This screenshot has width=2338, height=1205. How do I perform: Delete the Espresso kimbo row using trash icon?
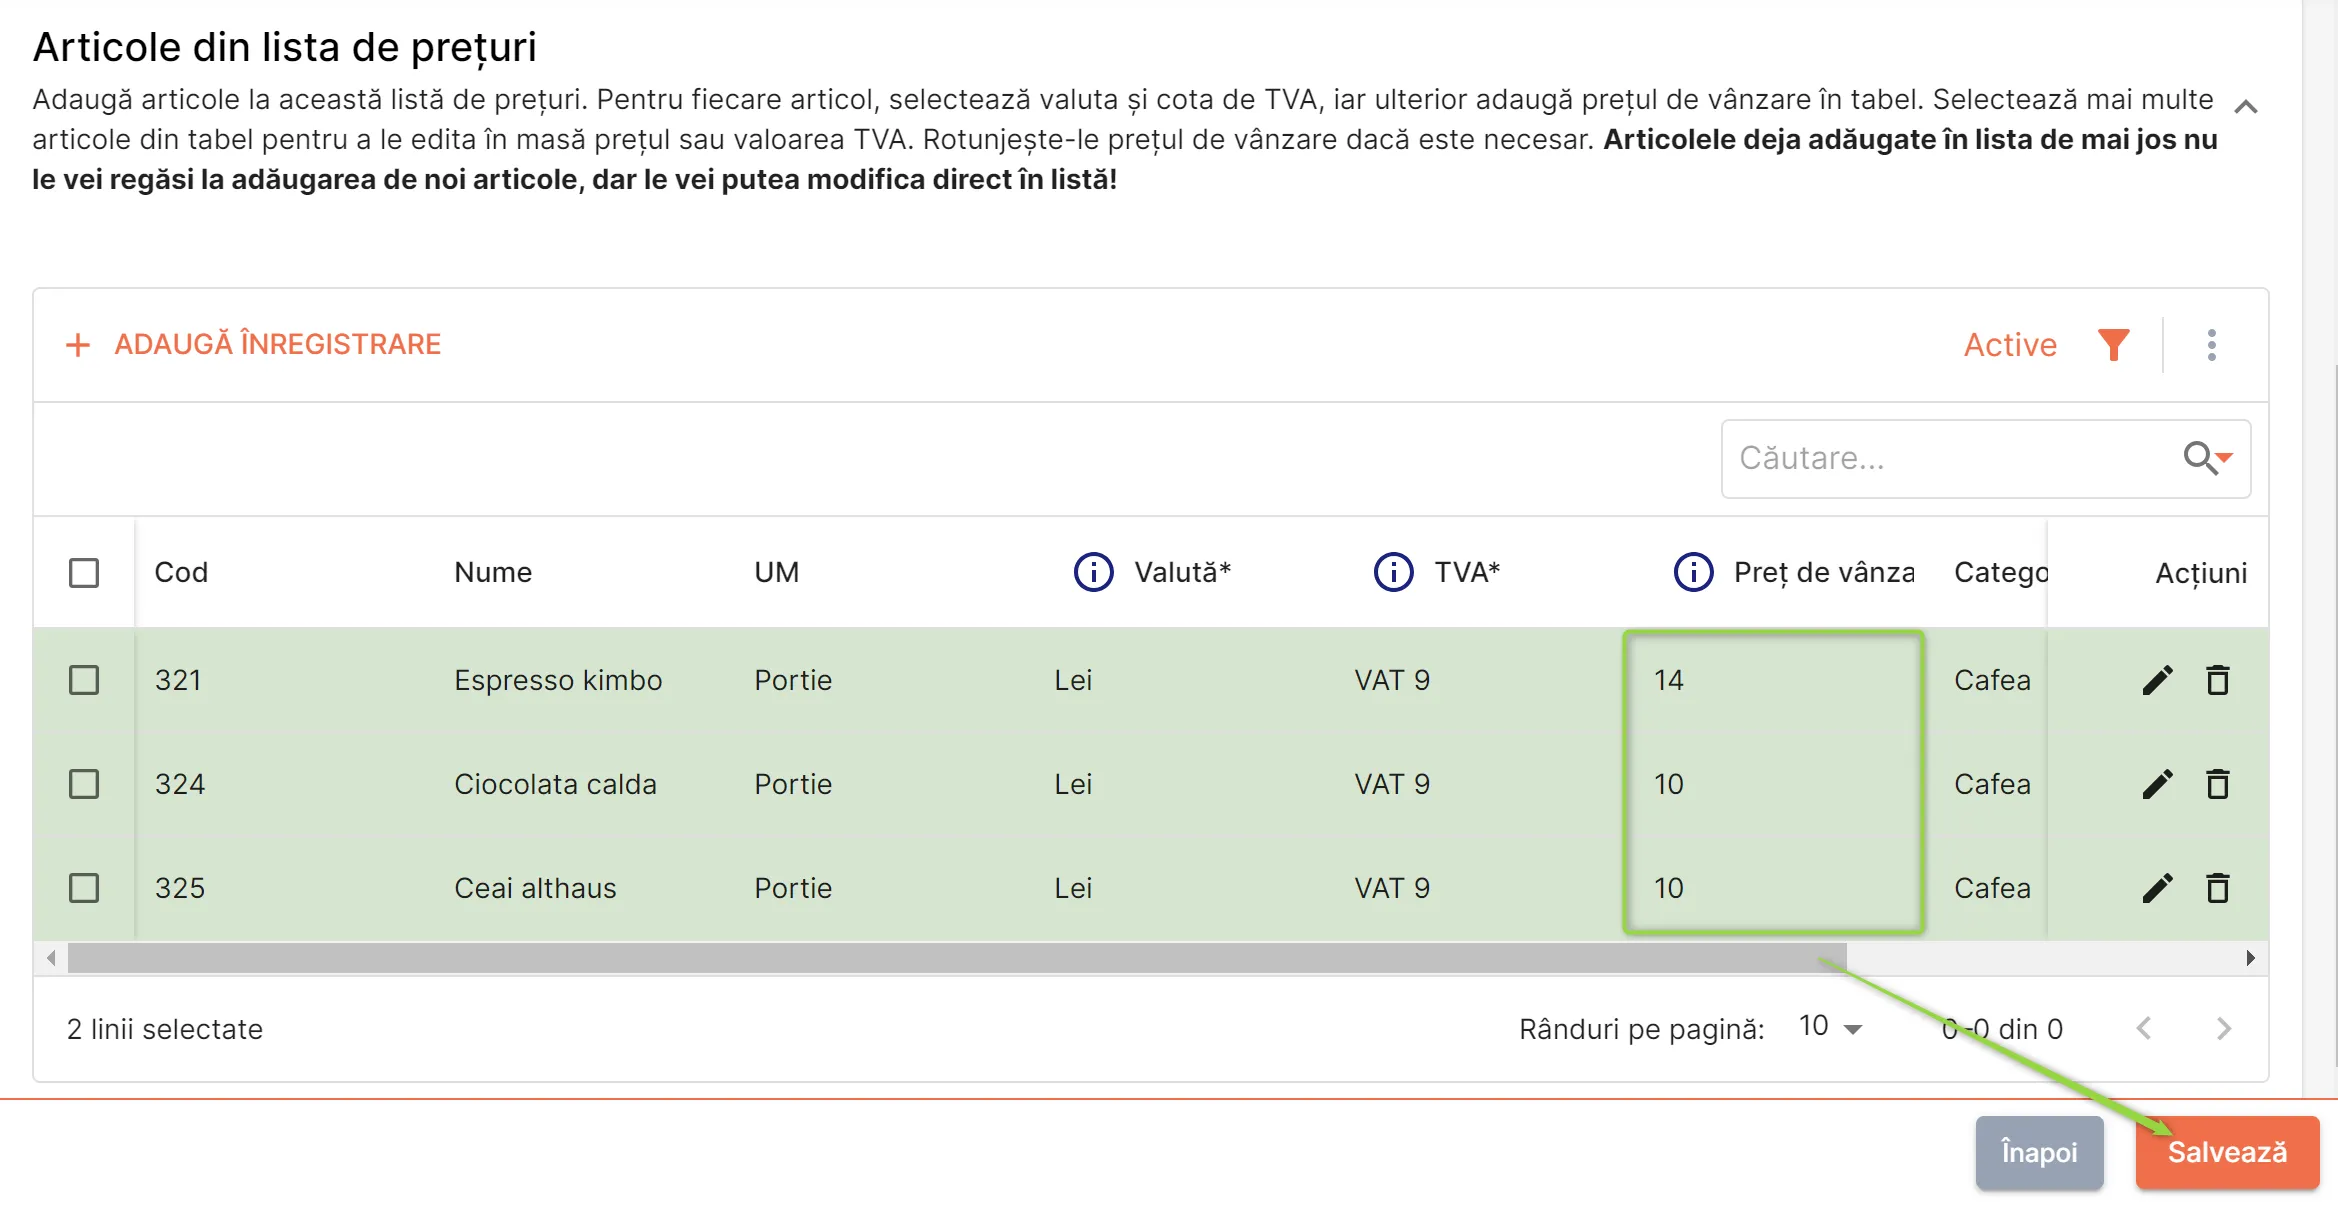pos(2218,681)
